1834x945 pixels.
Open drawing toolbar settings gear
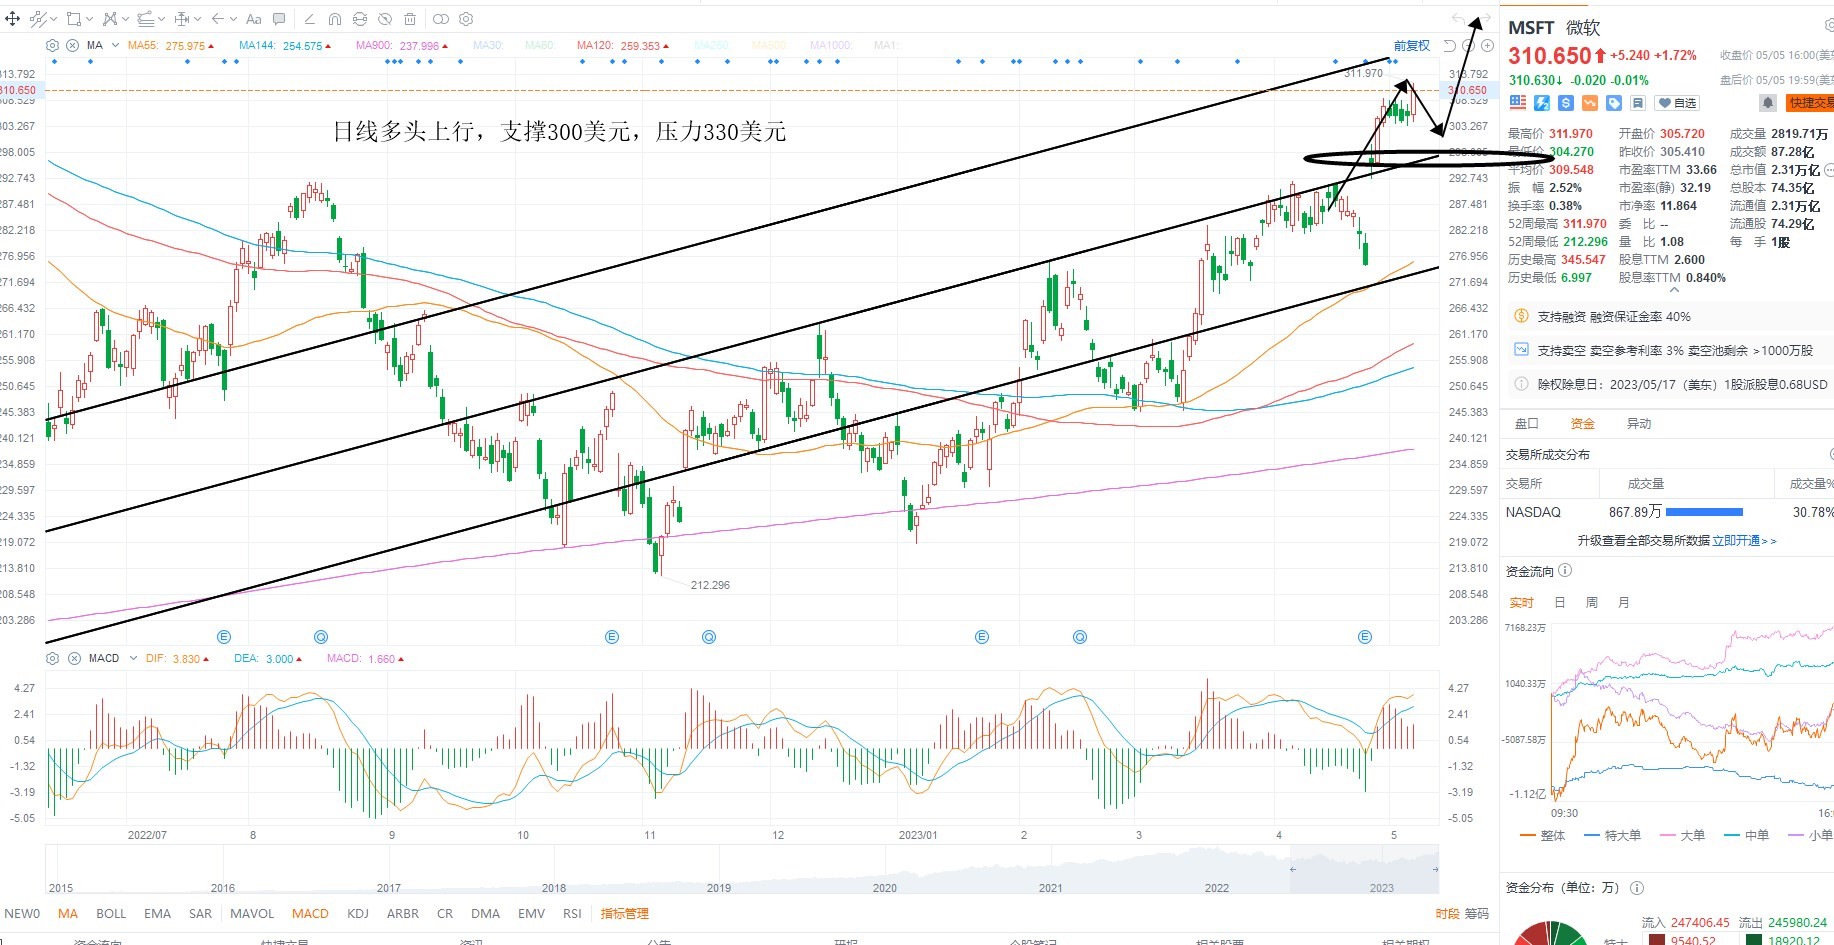pos(466,19)
